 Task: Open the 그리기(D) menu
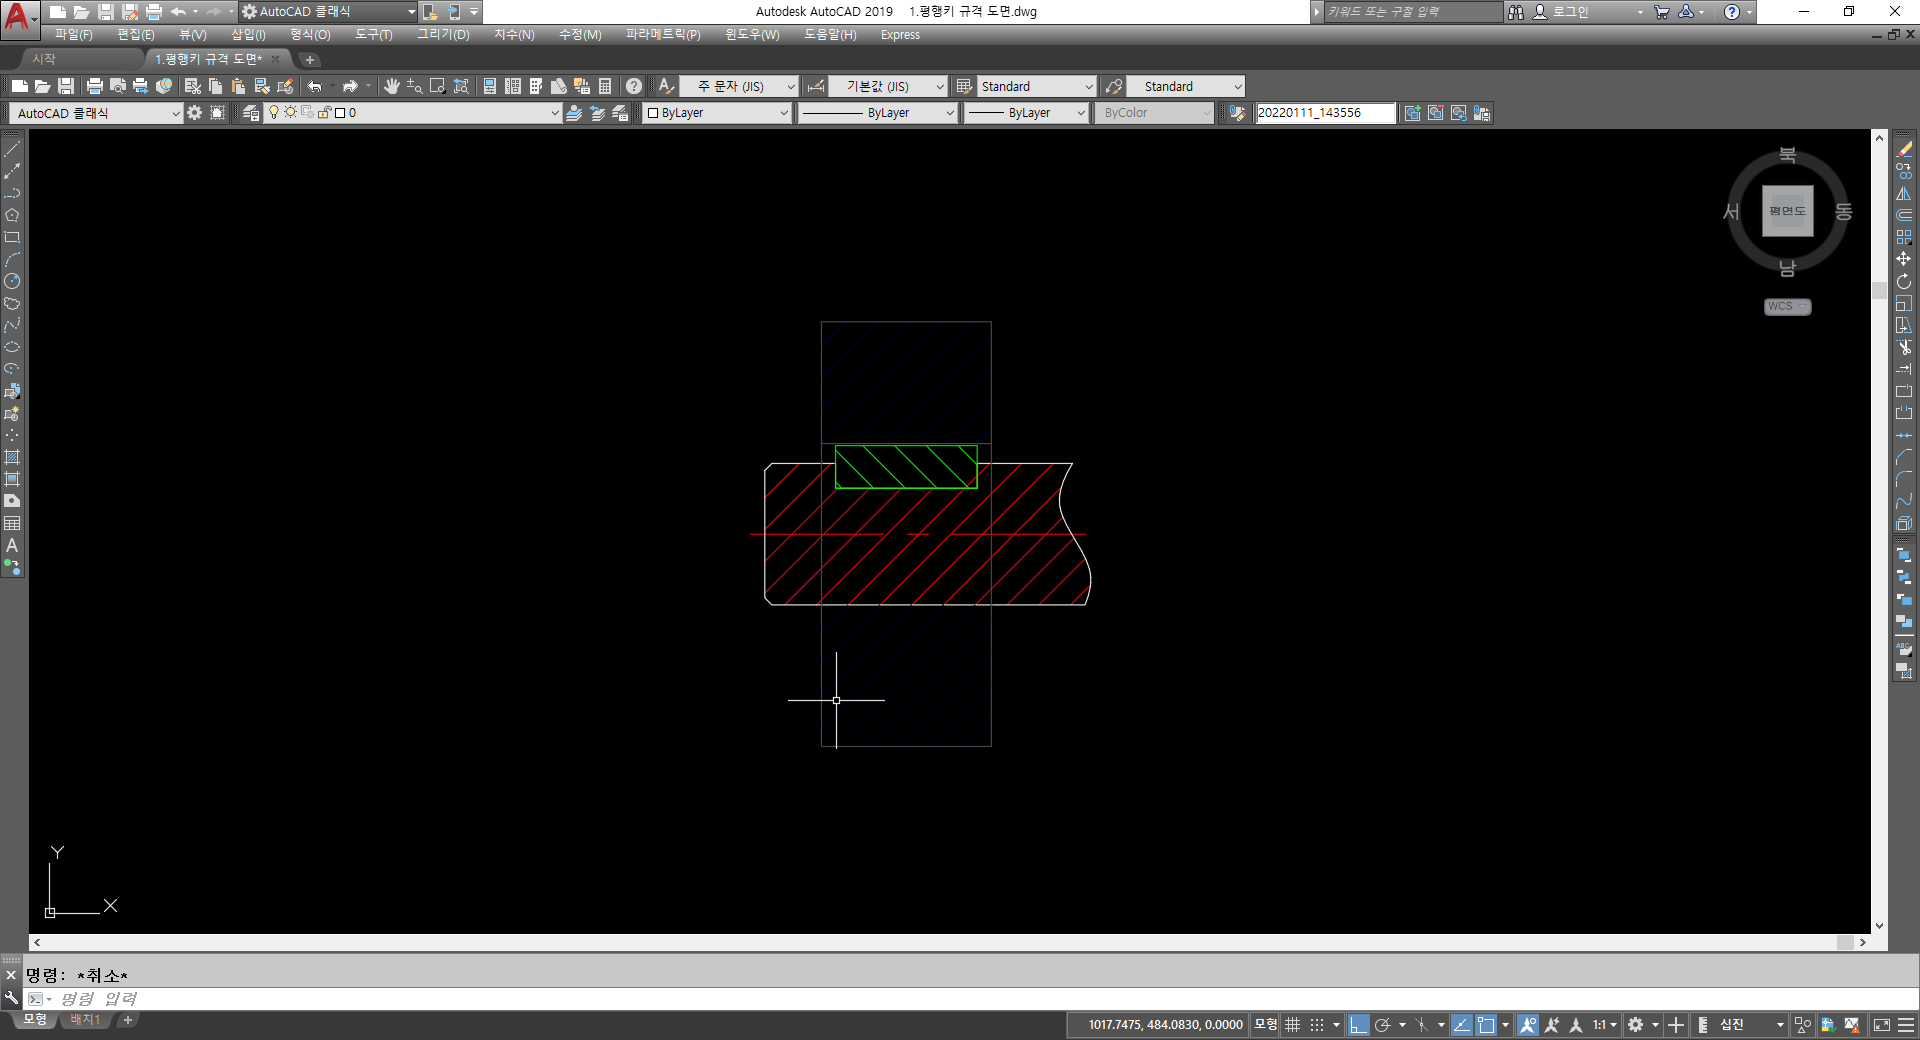443,35
